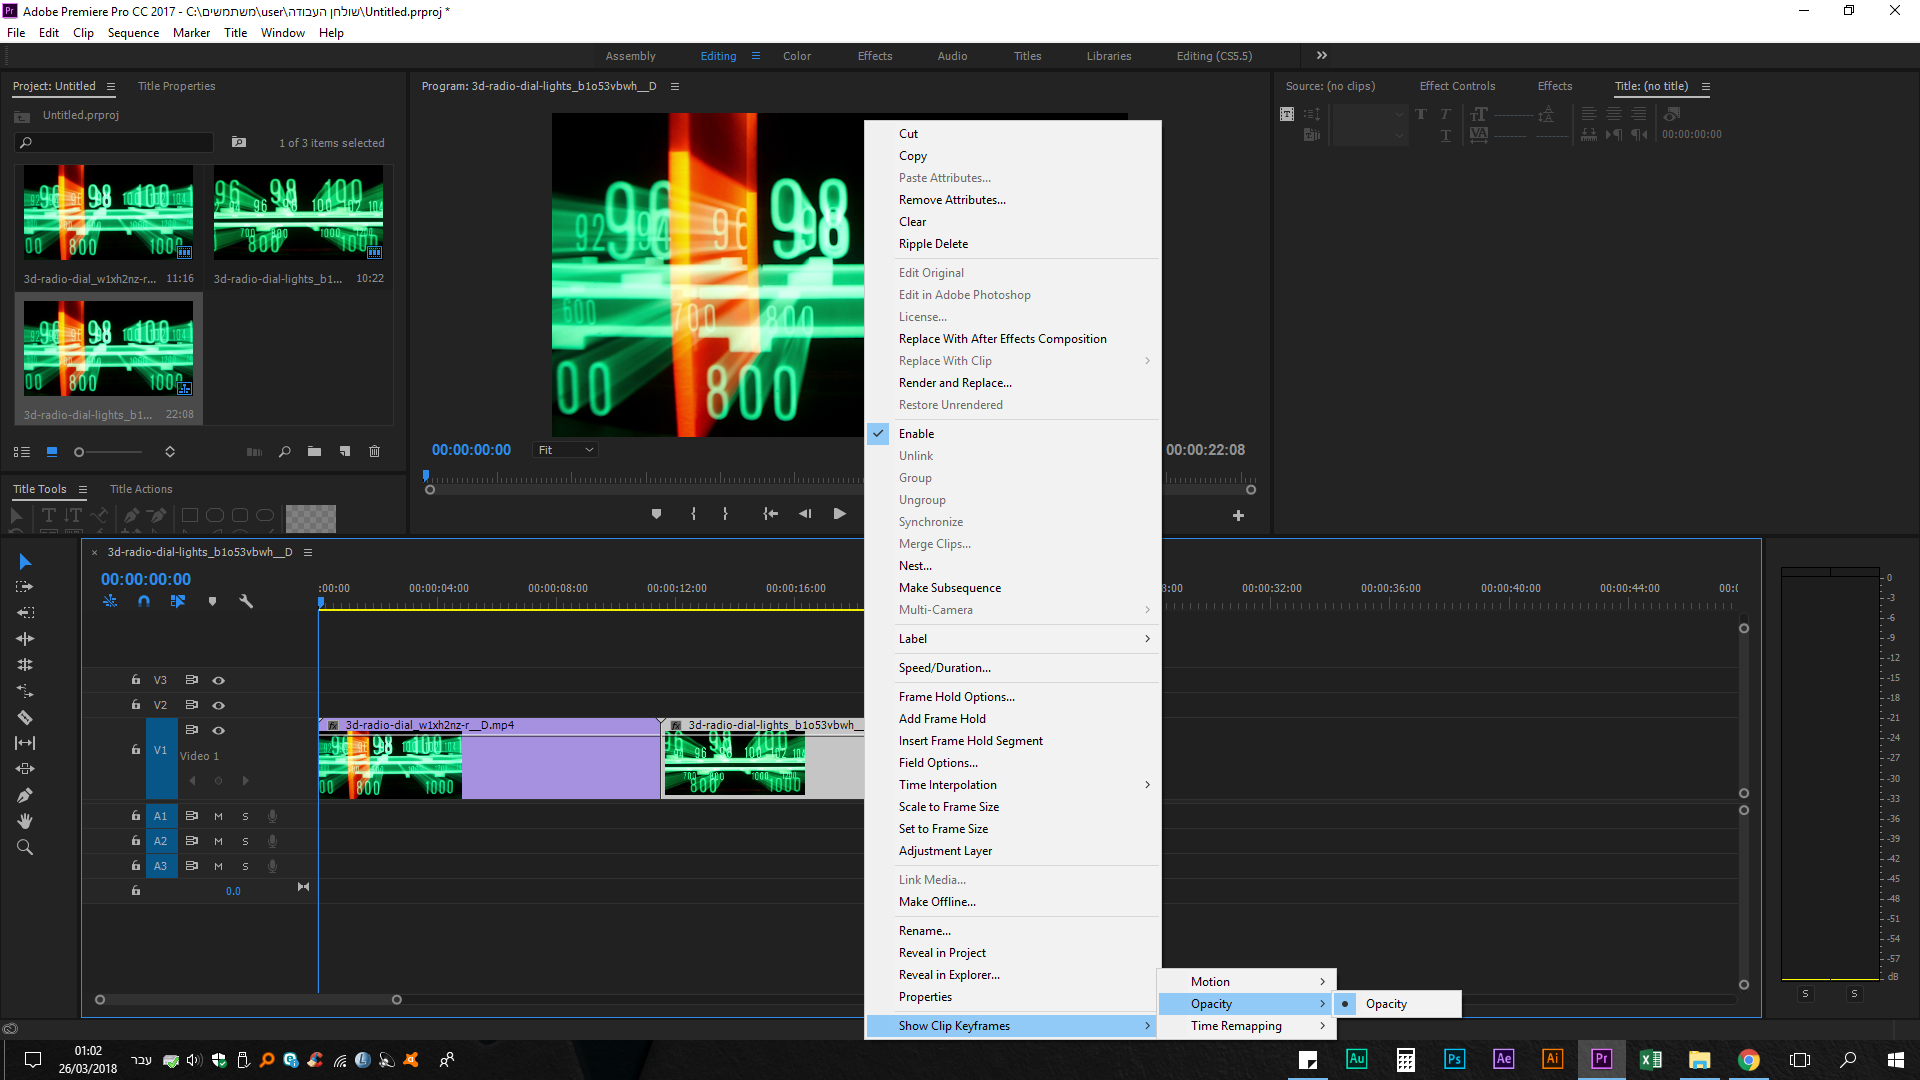Toggle the V3 track lock
1920x1080 pixels.
tap(136, 680)
